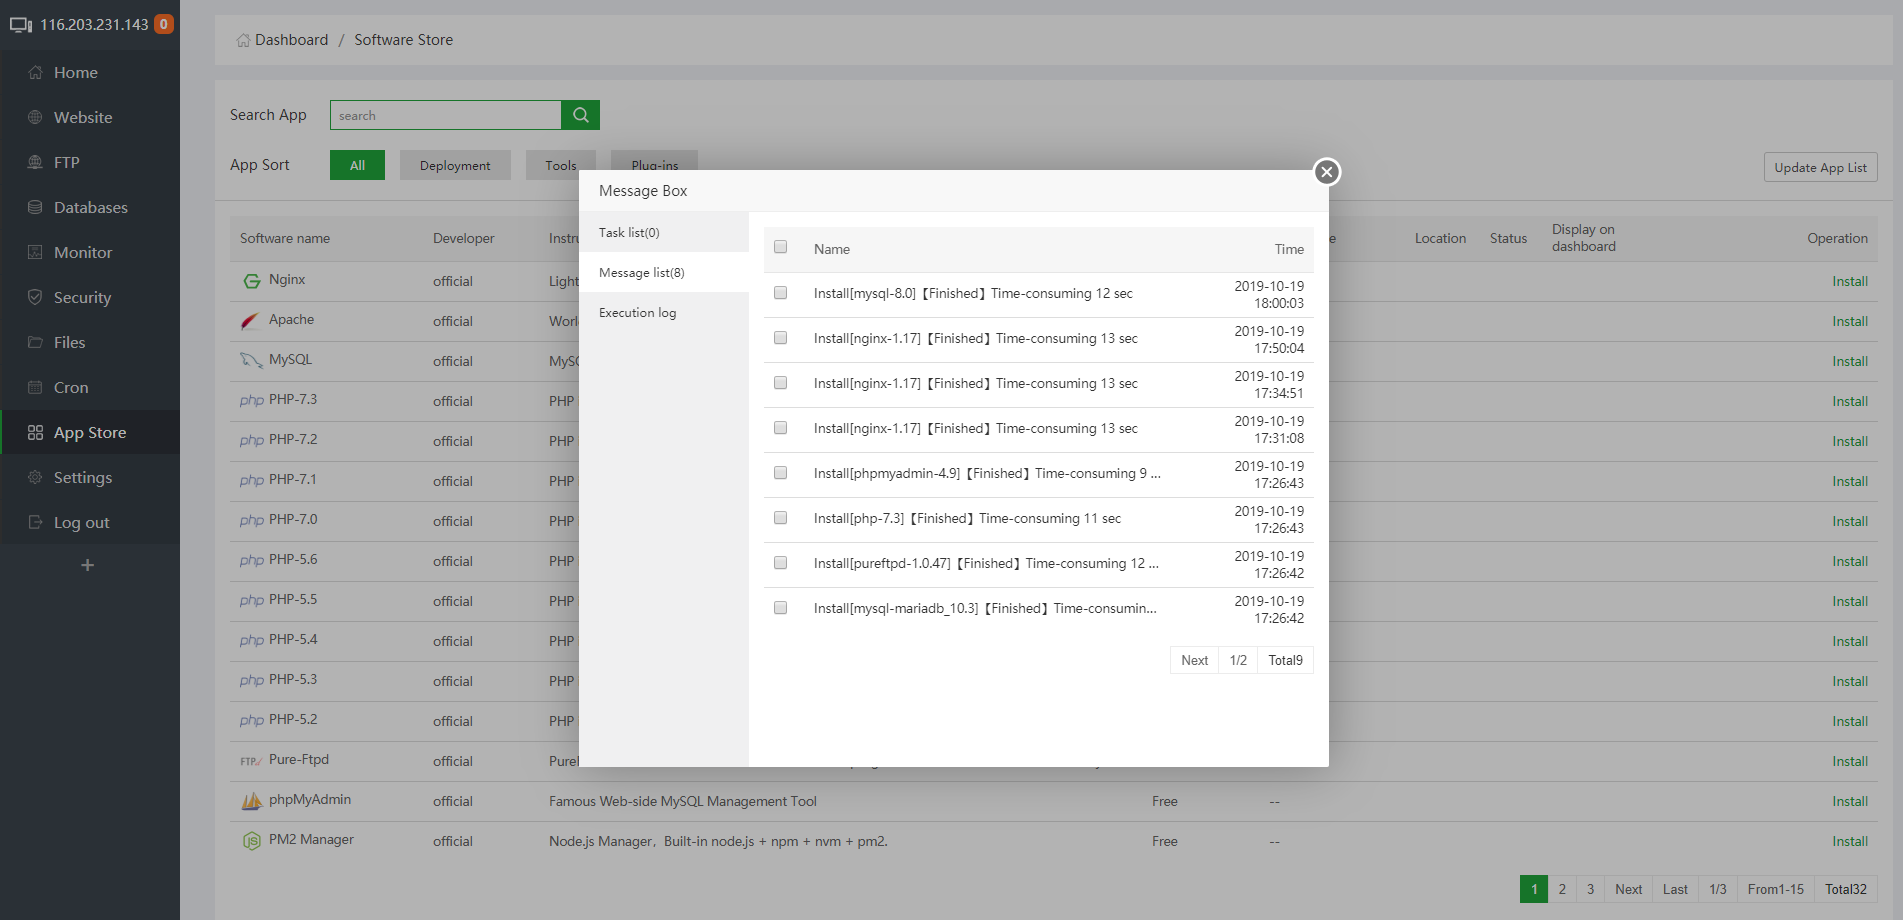Focus the Search App input field
The image size is (1903, 920).
point(446,115)
